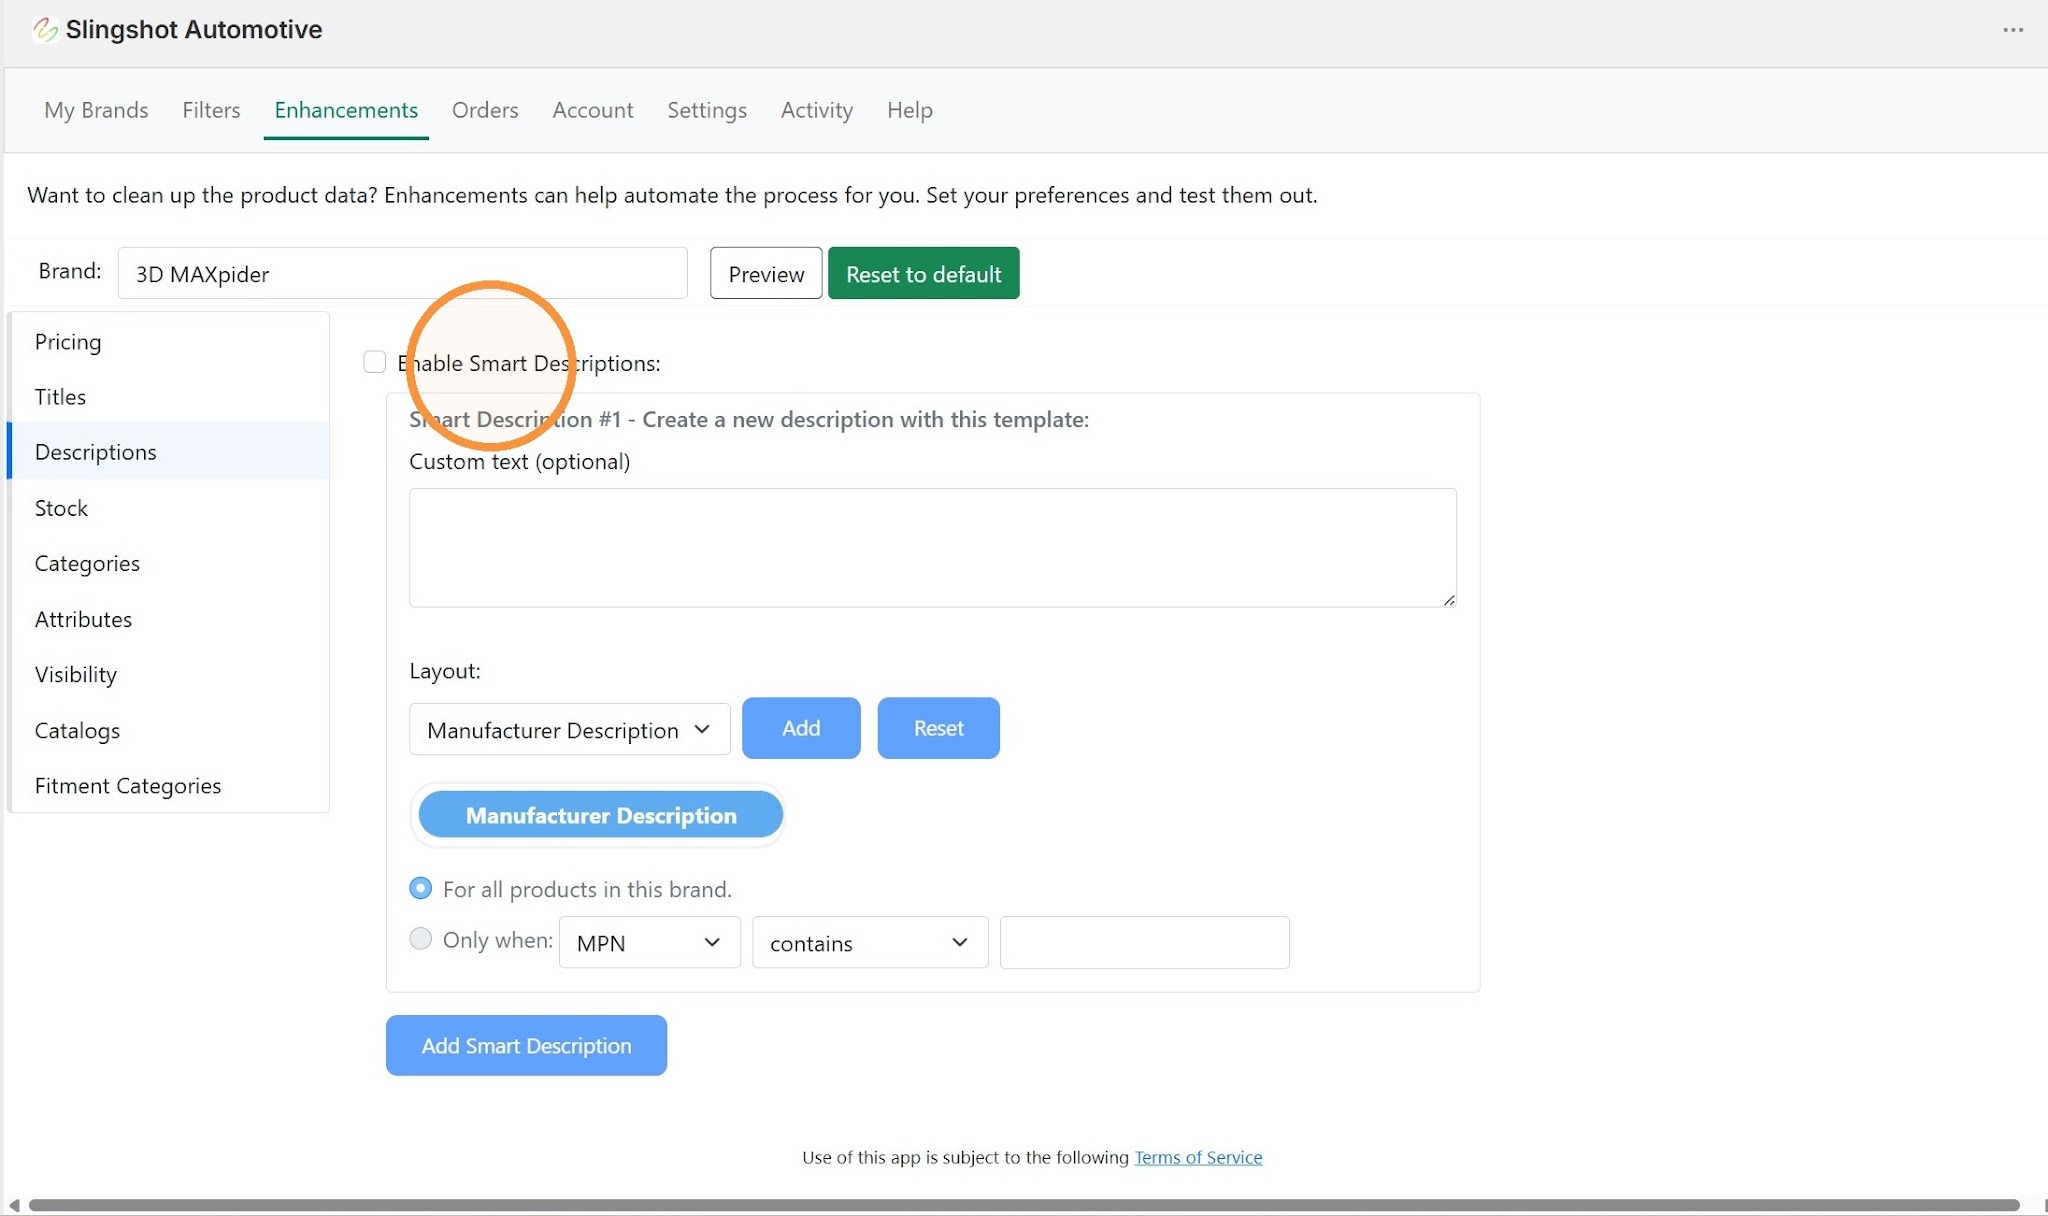Open Stock enhancement section
This screenshot has height=1216, width=2048.
coord(168,508)
